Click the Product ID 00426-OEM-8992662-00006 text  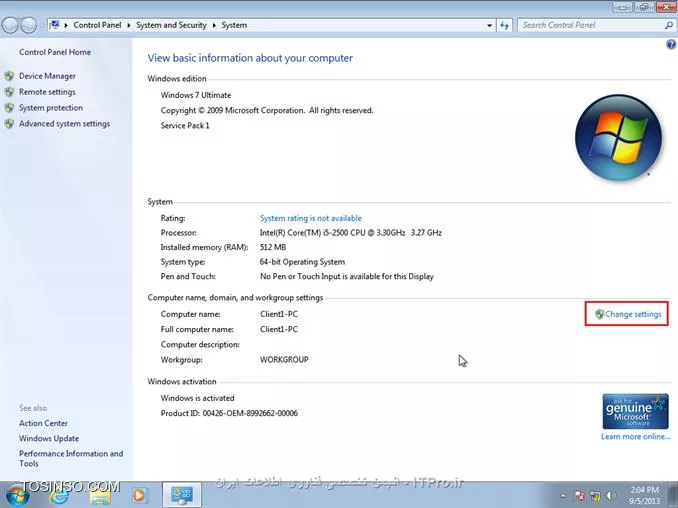click(229, 413)
